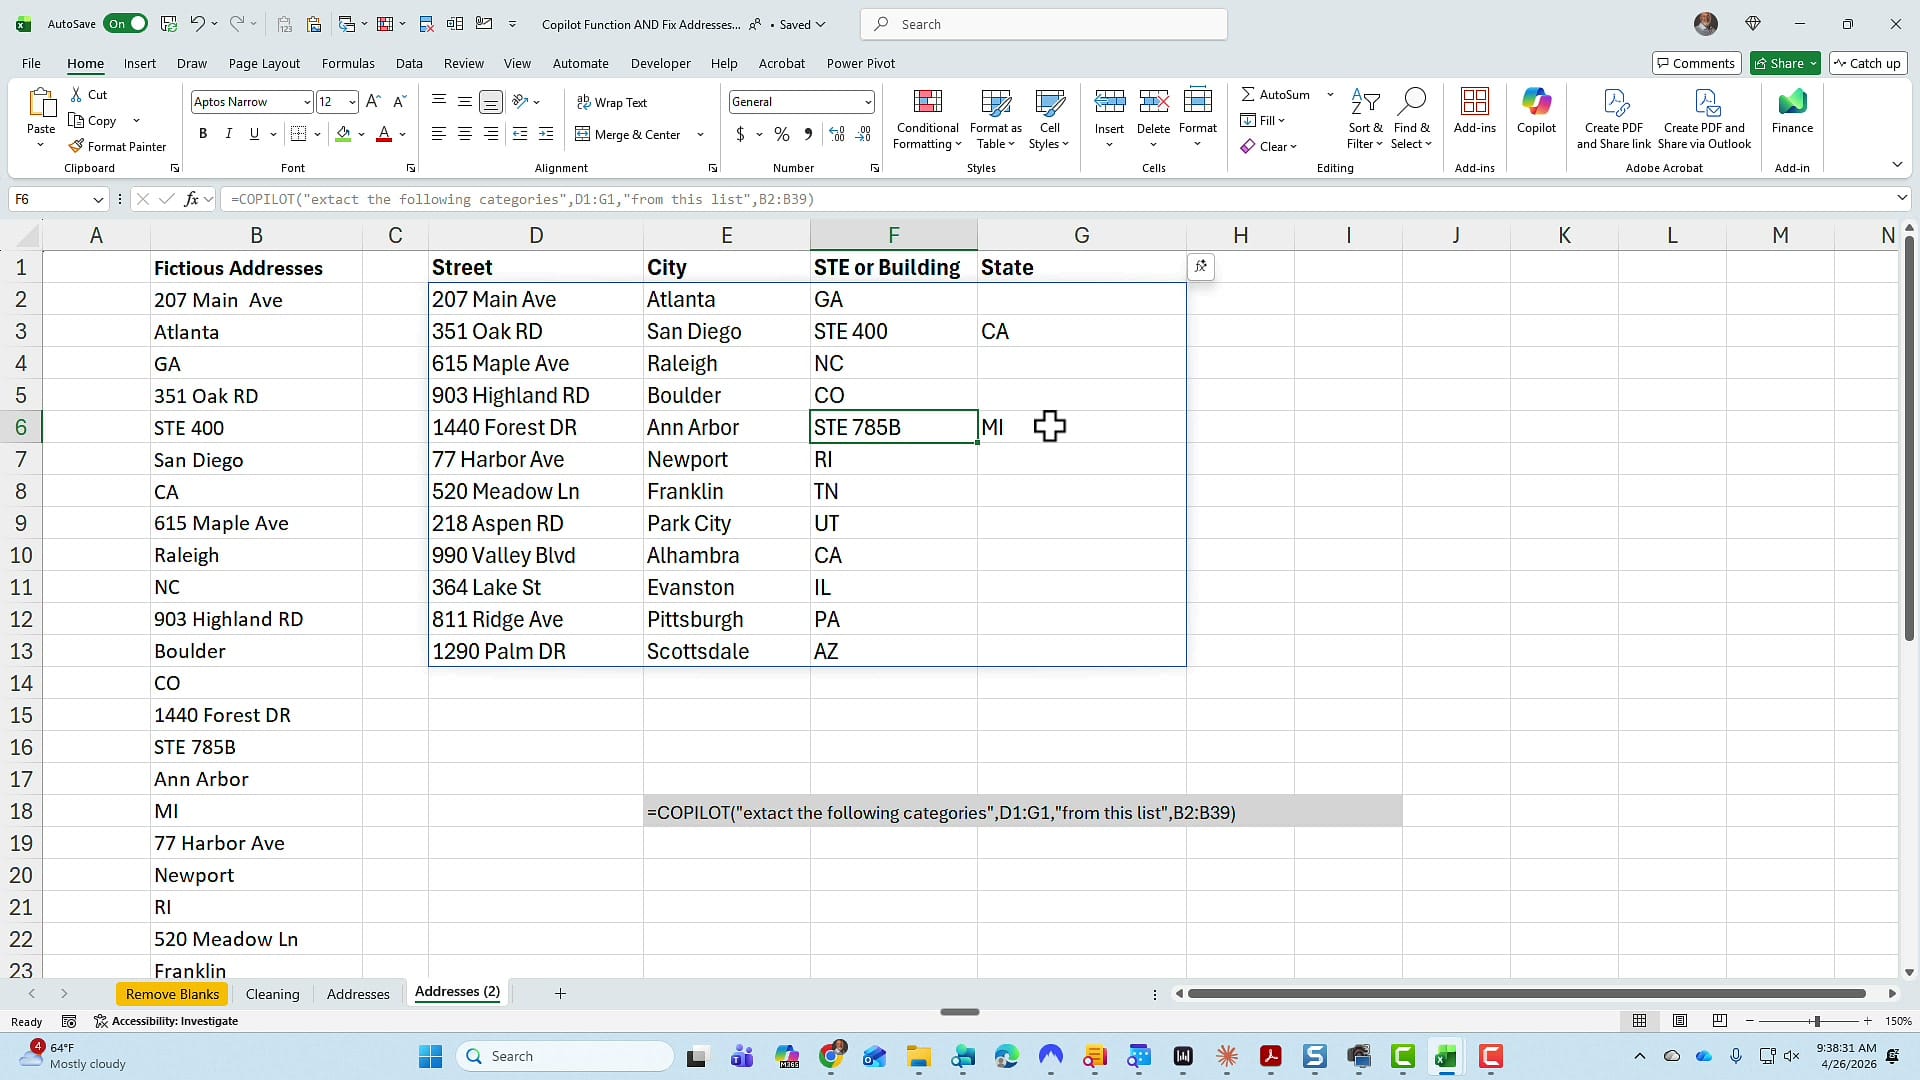
Task: Open the Cleaning sheet tab
Action: 272,993
